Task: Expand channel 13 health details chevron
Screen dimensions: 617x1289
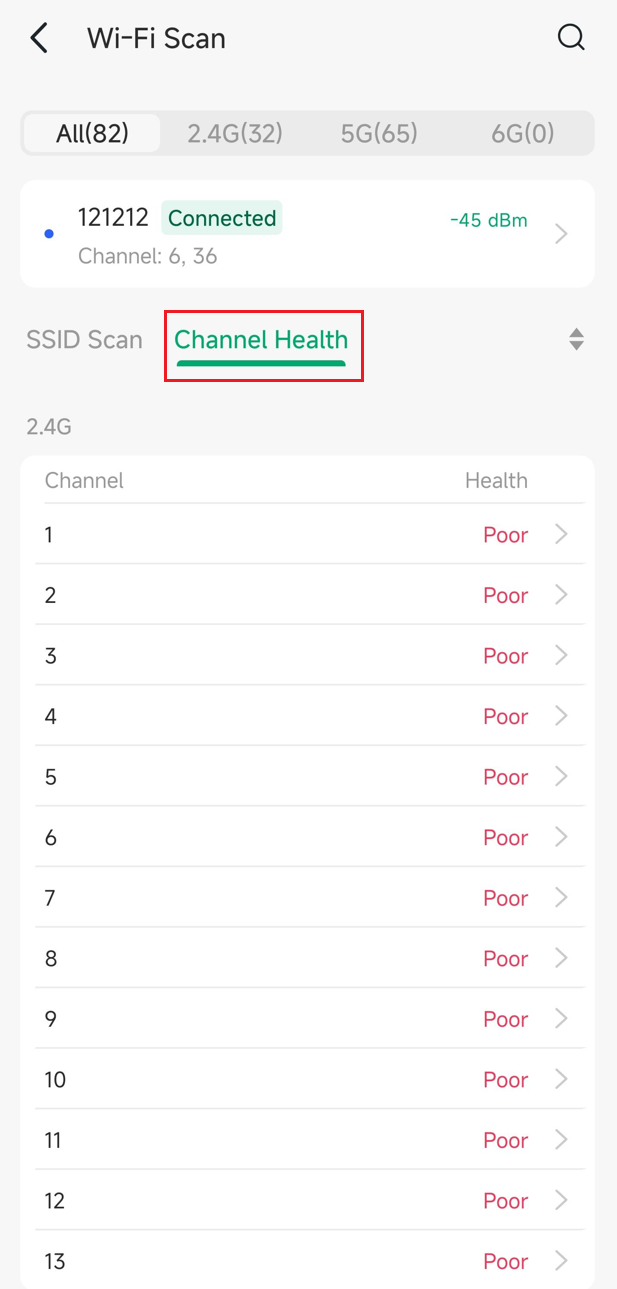Action: click(x=562, y=1260)
